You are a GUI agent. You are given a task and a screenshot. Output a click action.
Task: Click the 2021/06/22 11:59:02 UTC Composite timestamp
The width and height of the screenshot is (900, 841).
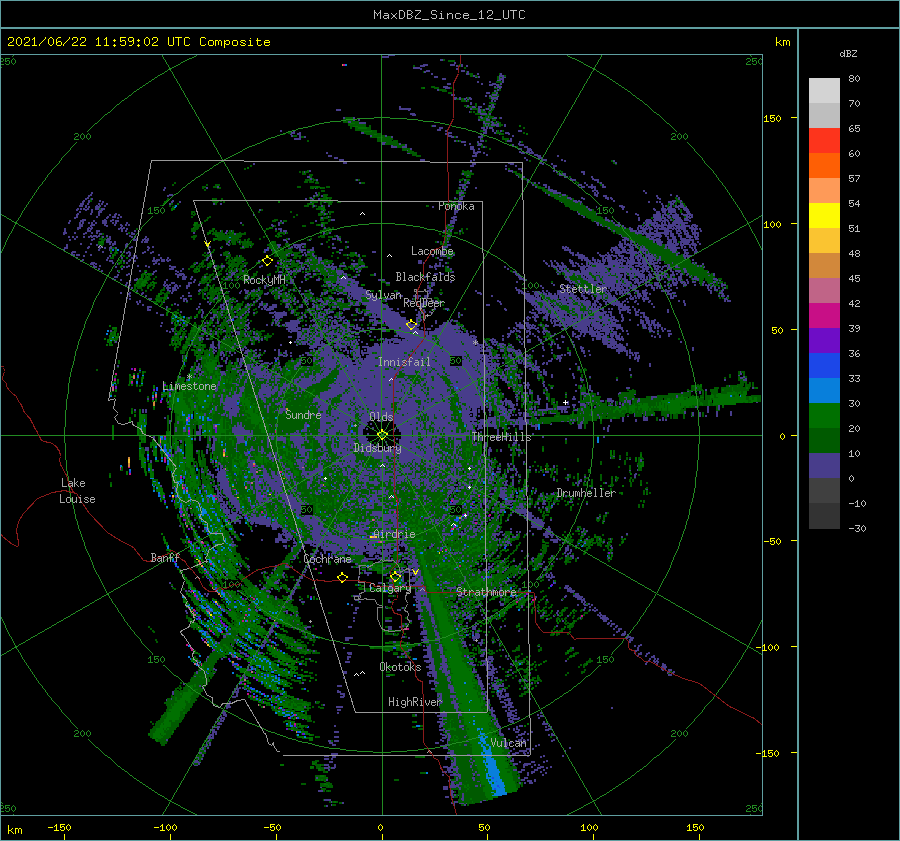(x=138, y=42)
